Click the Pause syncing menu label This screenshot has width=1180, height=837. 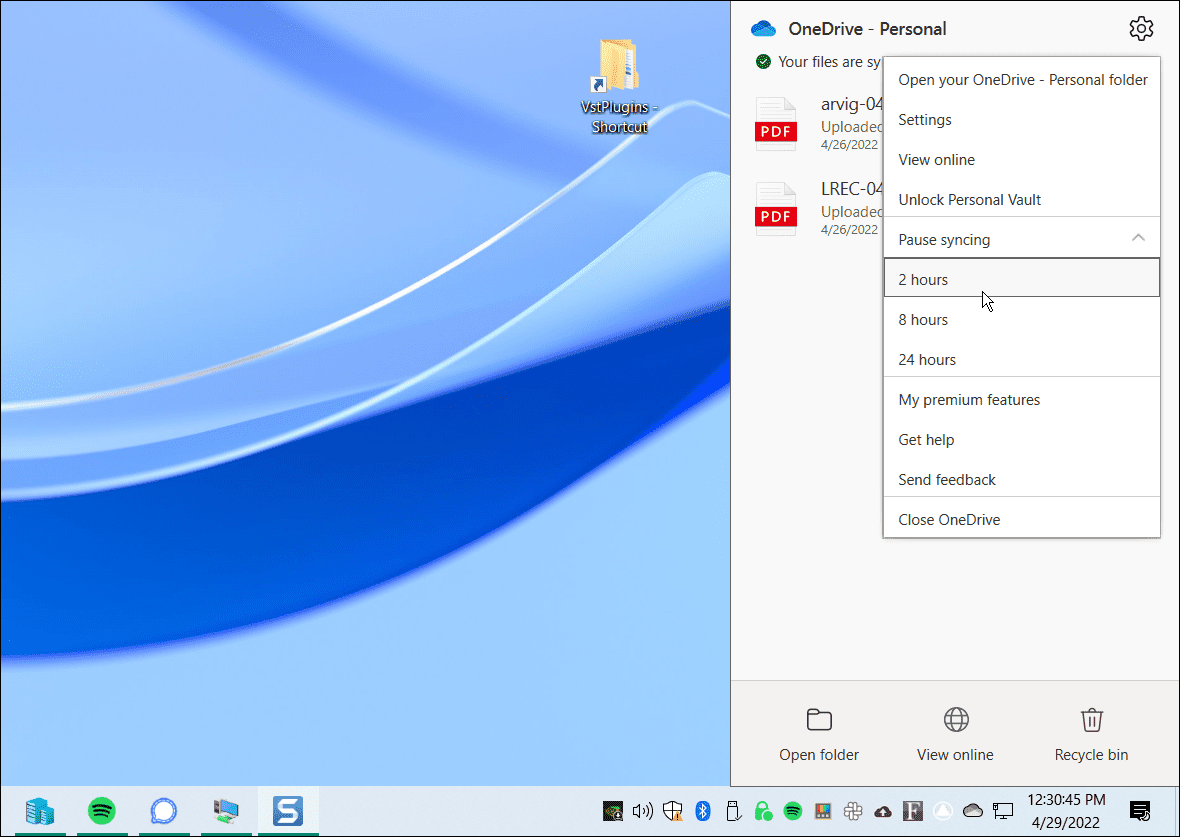(x=944, y=239)
